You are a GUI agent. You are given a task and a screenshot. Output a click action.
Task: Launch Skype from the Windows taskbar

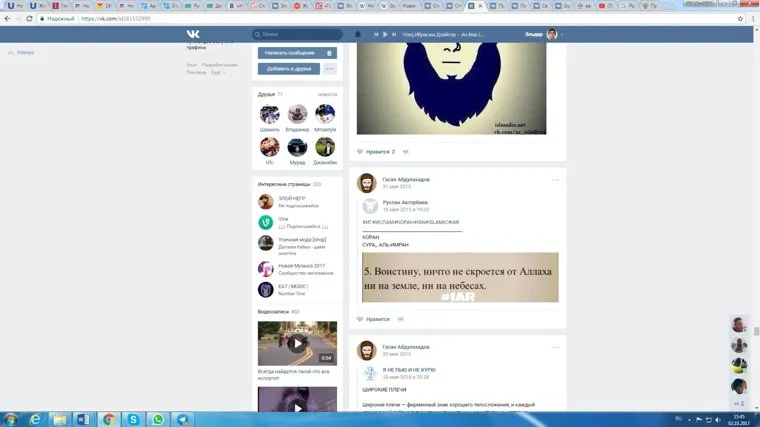(x=133, y=419)
